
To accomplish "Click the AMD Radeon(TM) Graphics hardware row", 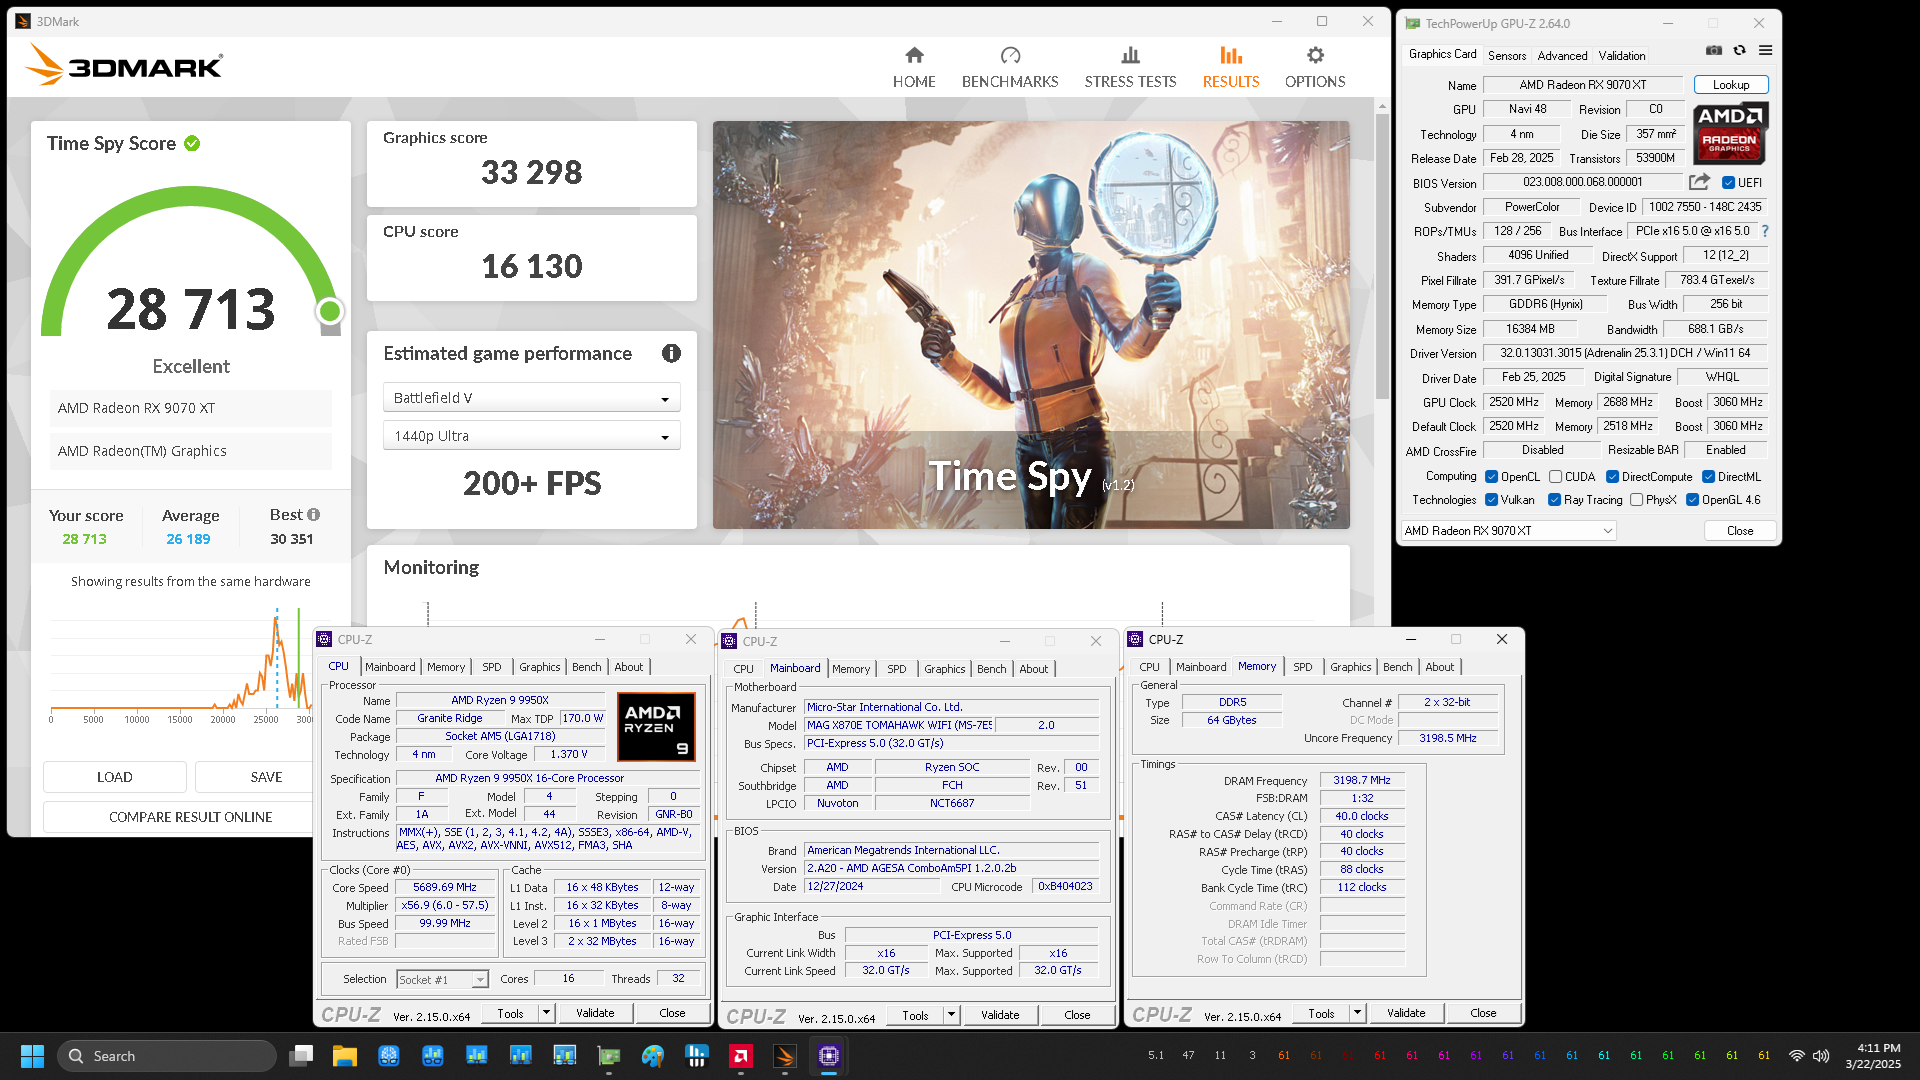I will coord(190,451).
